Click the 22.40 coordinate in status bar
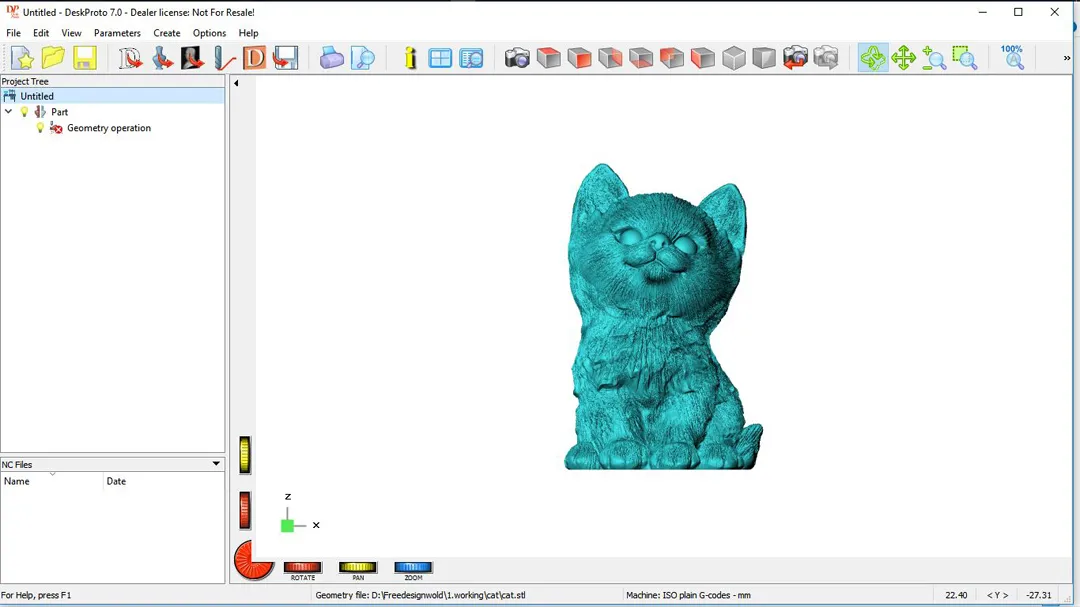 coord(956,595)
